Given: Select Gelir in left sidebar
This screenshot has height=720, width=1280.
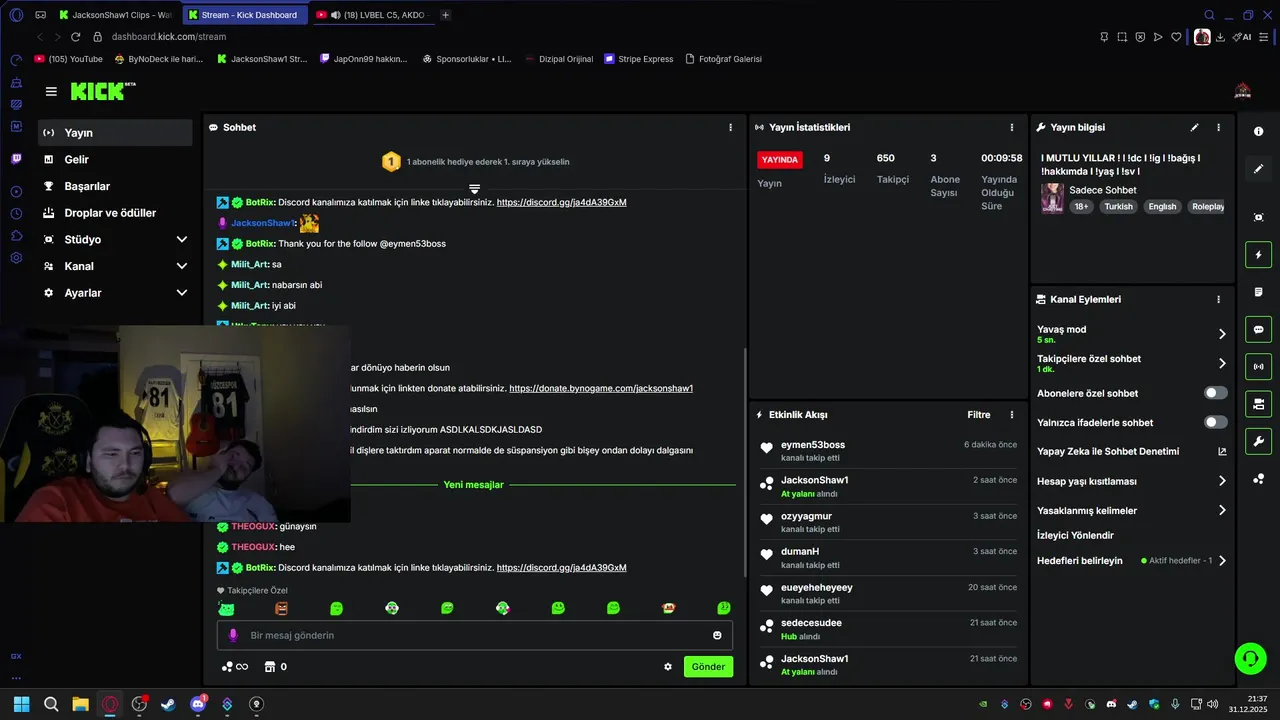Looking at the screenshot, I should (115, 159).
